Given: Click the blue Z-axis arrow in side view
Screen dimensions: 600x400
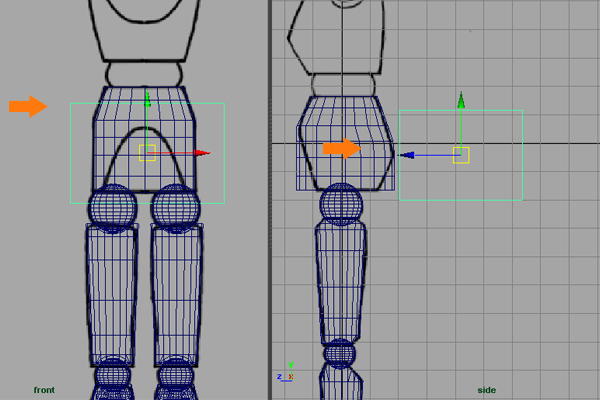Looking at the screenshot, I should 406,155.
